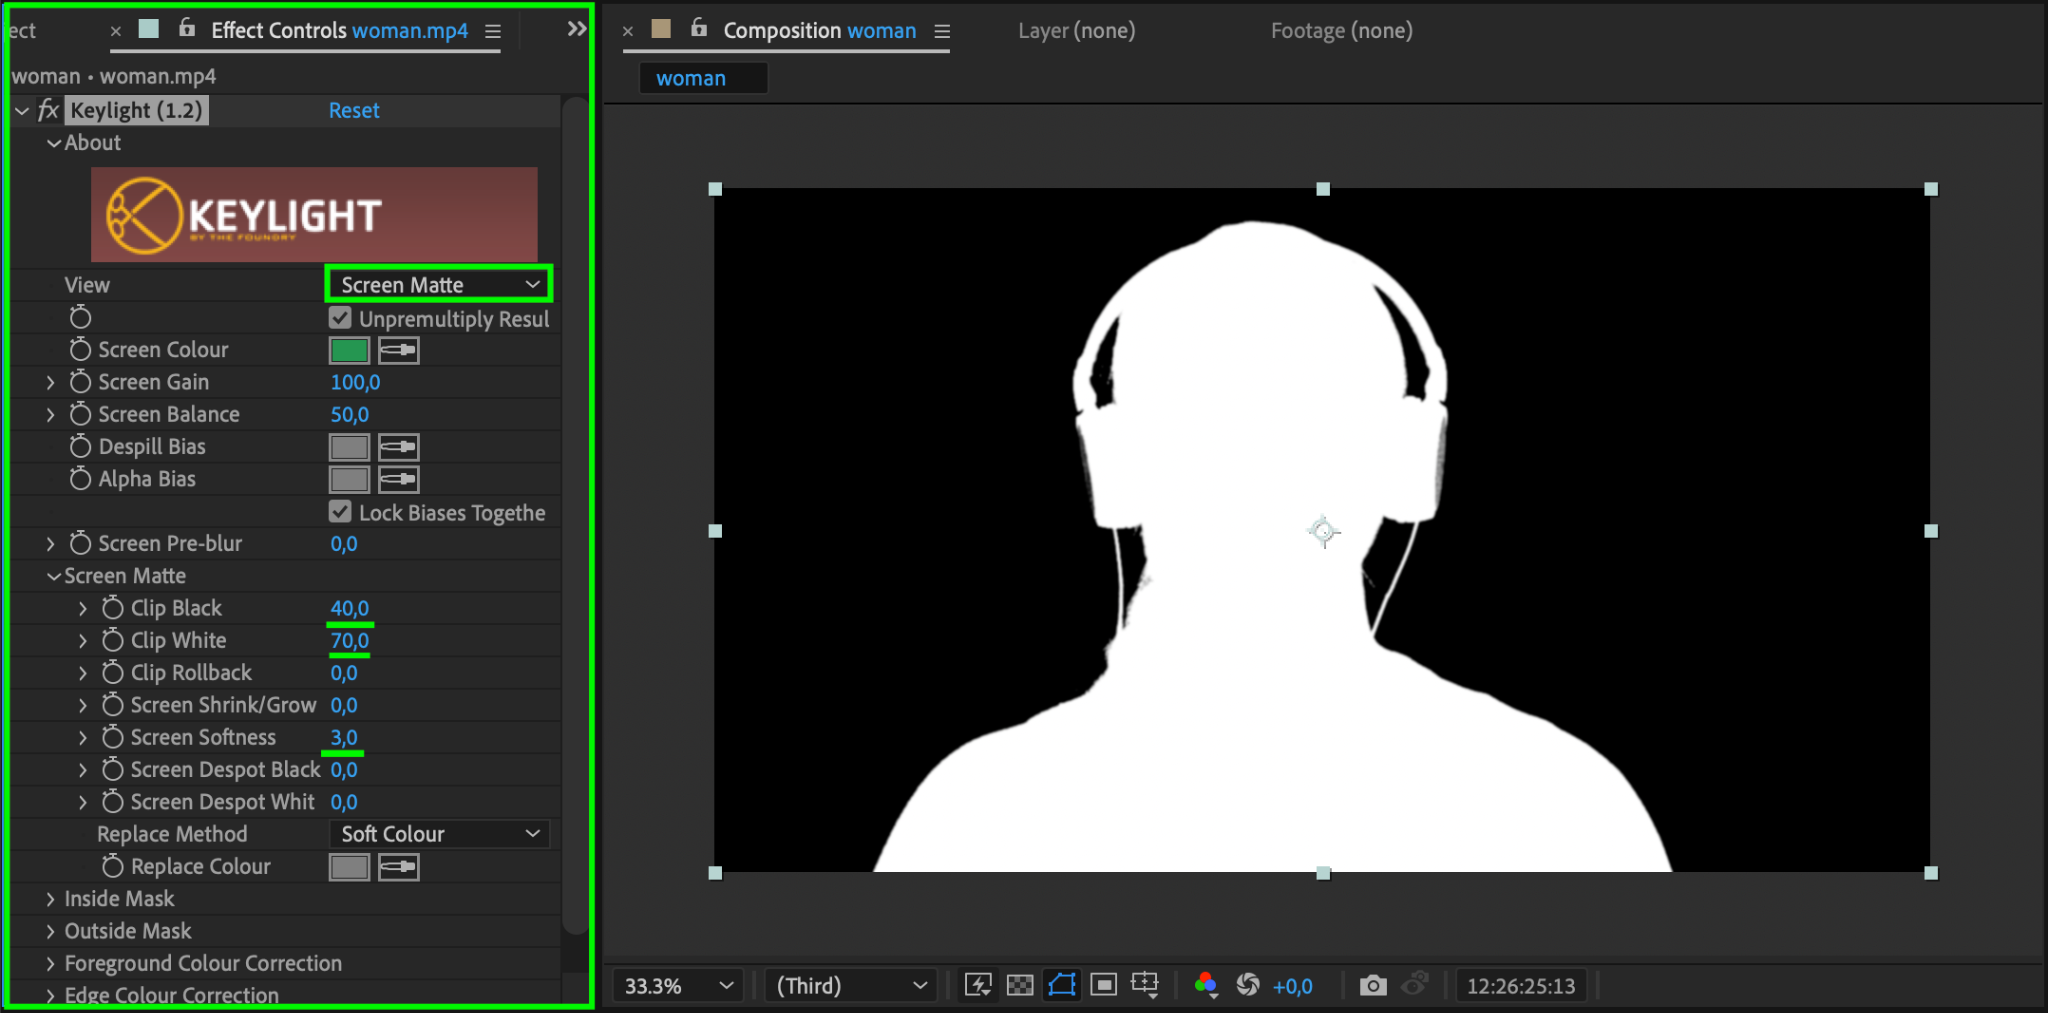This screenshot has height=1013, width=2048.
Task: Enable the Screen Gain stopwatch
Action: click(80, 381)
